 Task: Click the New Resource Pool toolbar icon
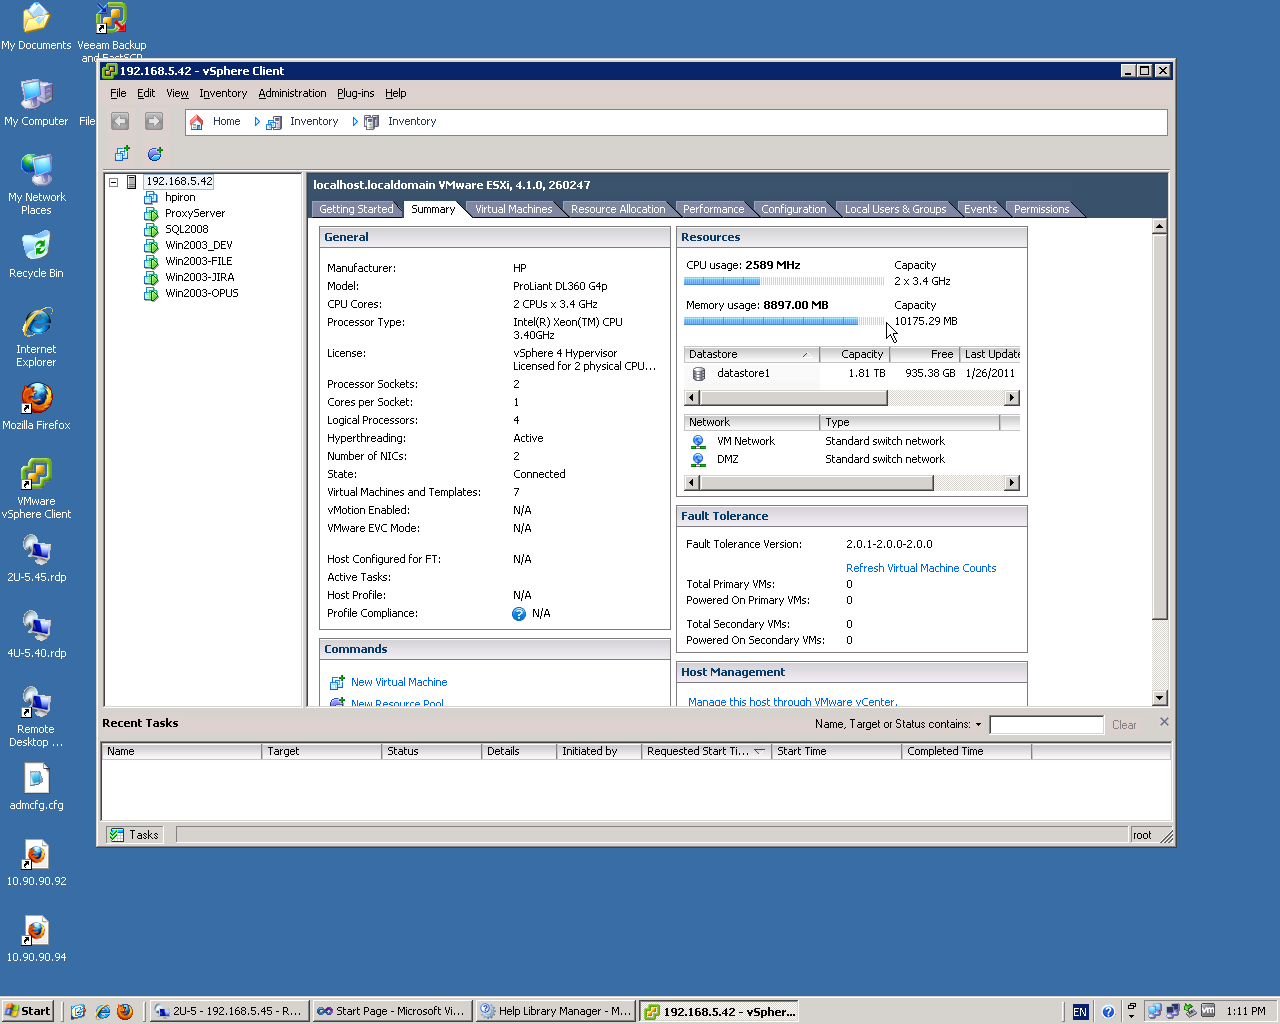click(155, 154)
